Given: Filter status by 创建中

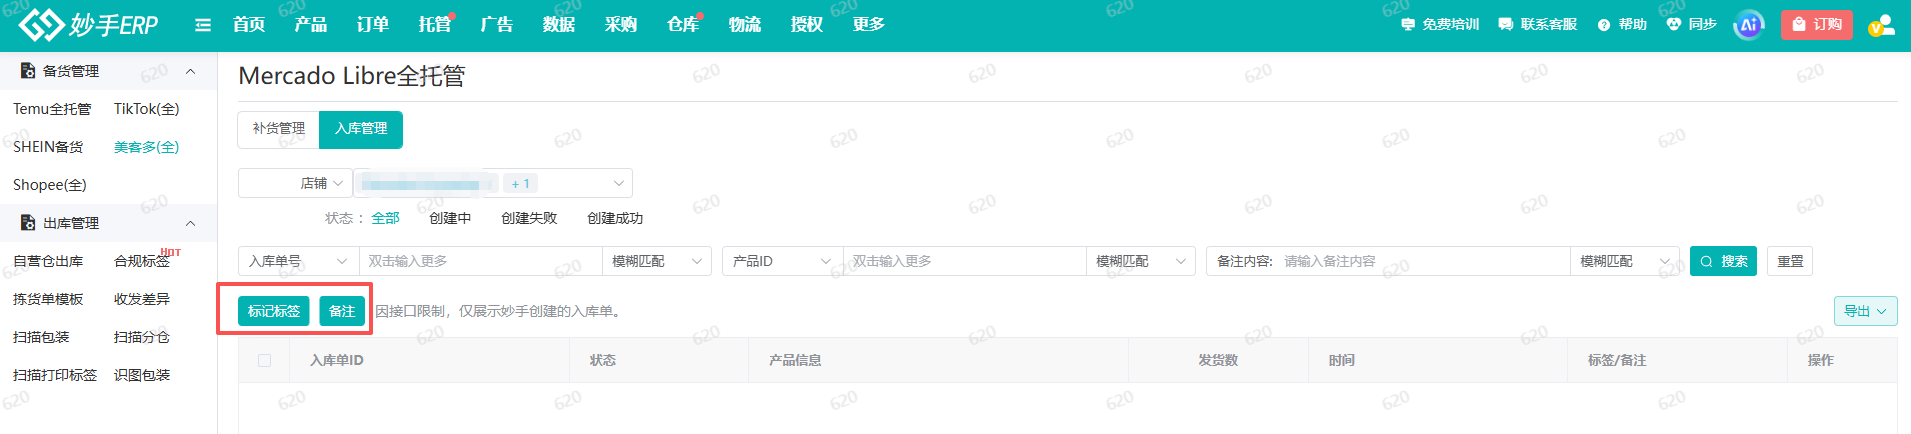Looking at the screenshot, I should tap(450, 218).
